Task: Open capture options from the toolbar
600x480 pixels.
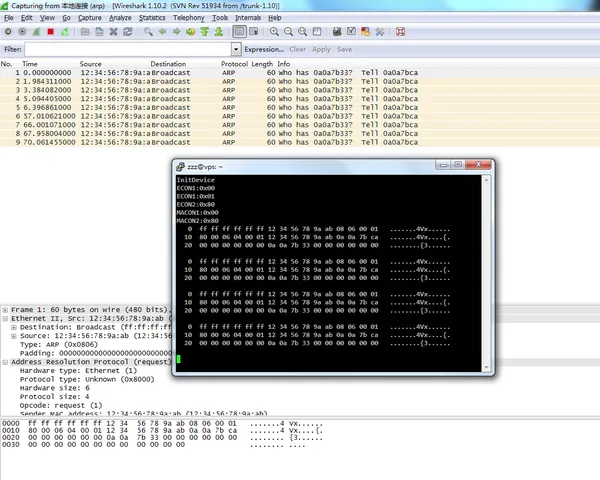Action: point(22,32)
